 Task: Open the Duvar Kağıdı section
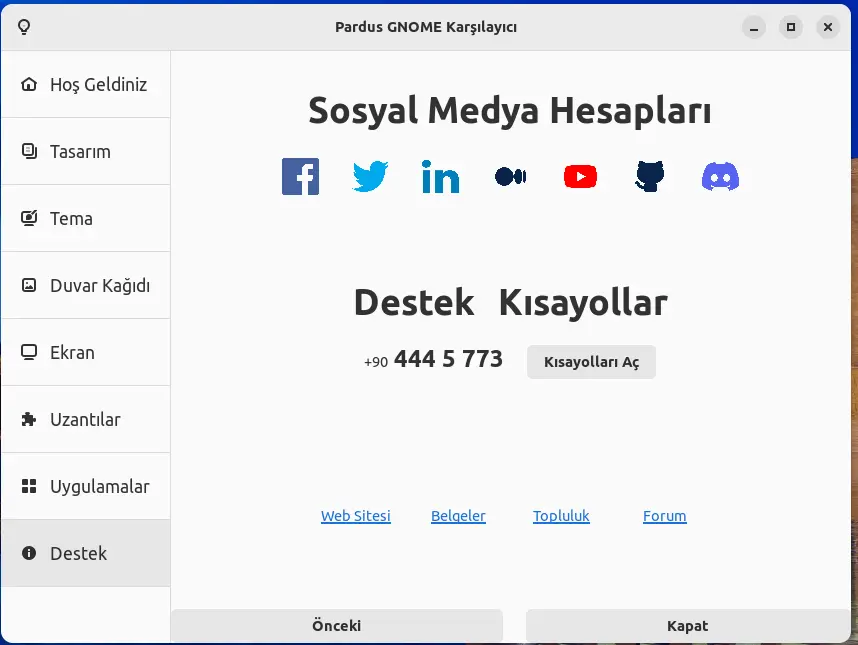(x=86, y=286)
